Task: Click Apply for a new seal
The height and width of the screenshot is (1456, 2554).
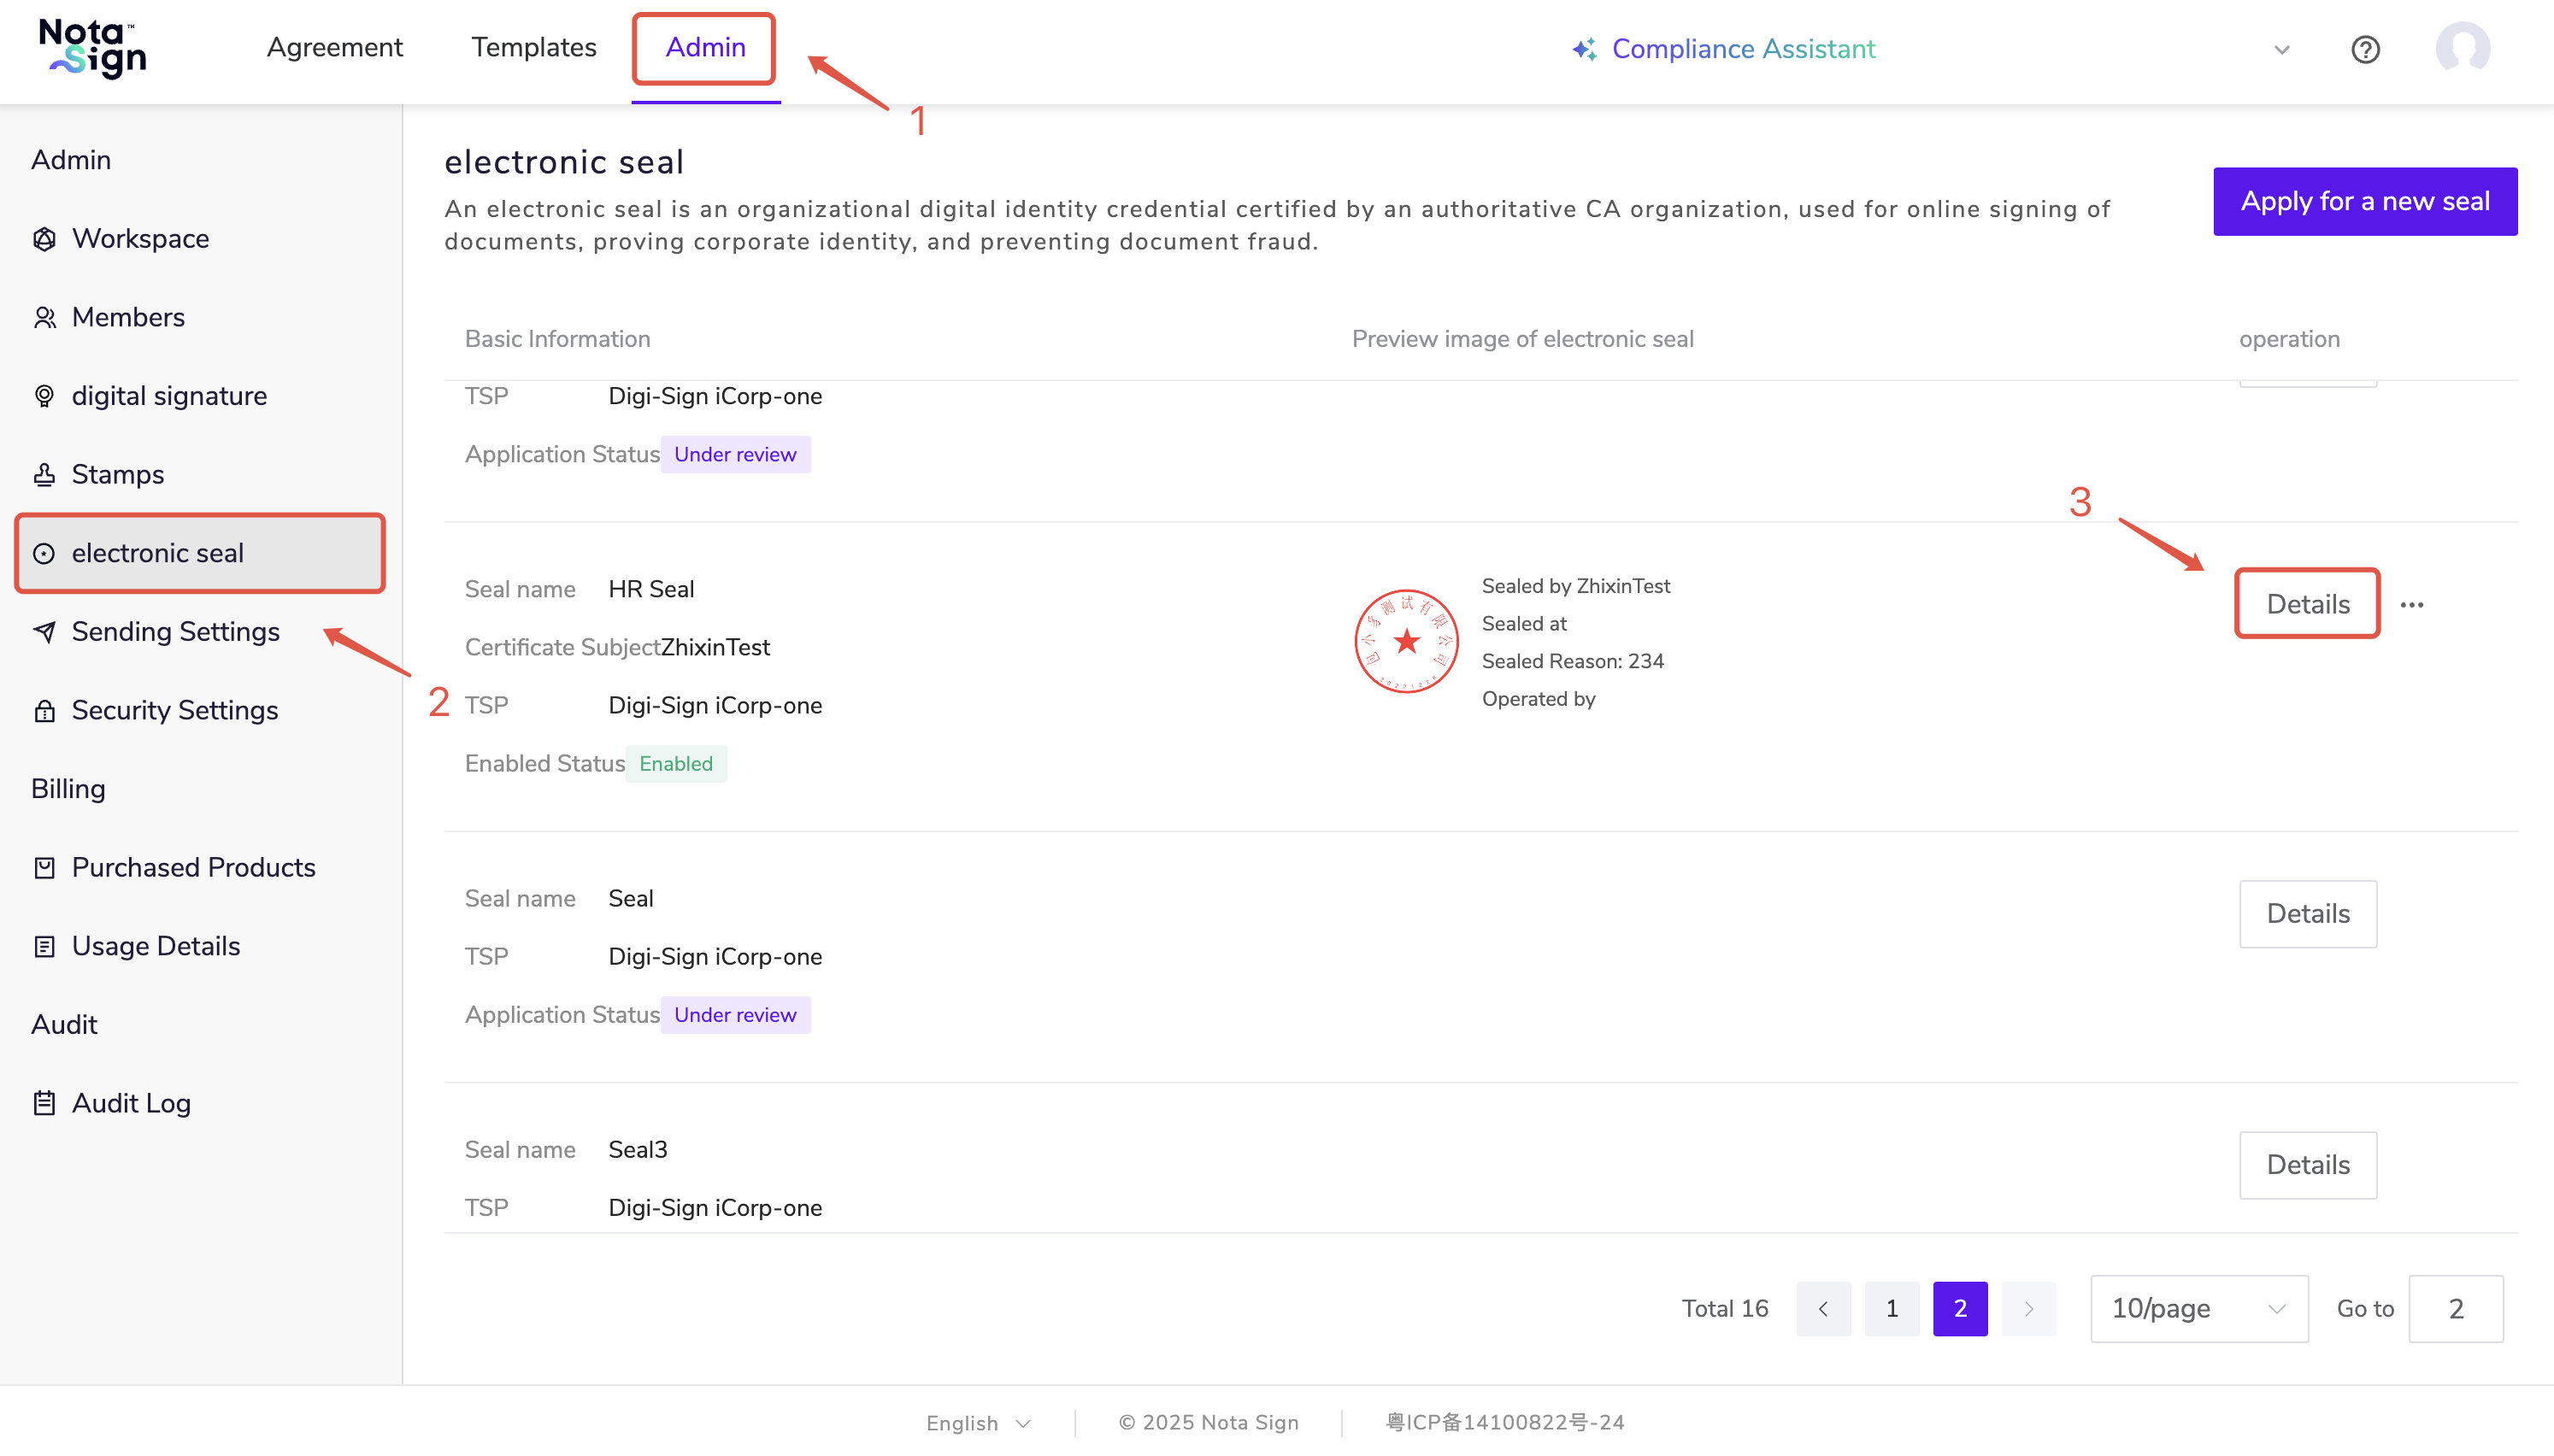Action: (2364, 201)
